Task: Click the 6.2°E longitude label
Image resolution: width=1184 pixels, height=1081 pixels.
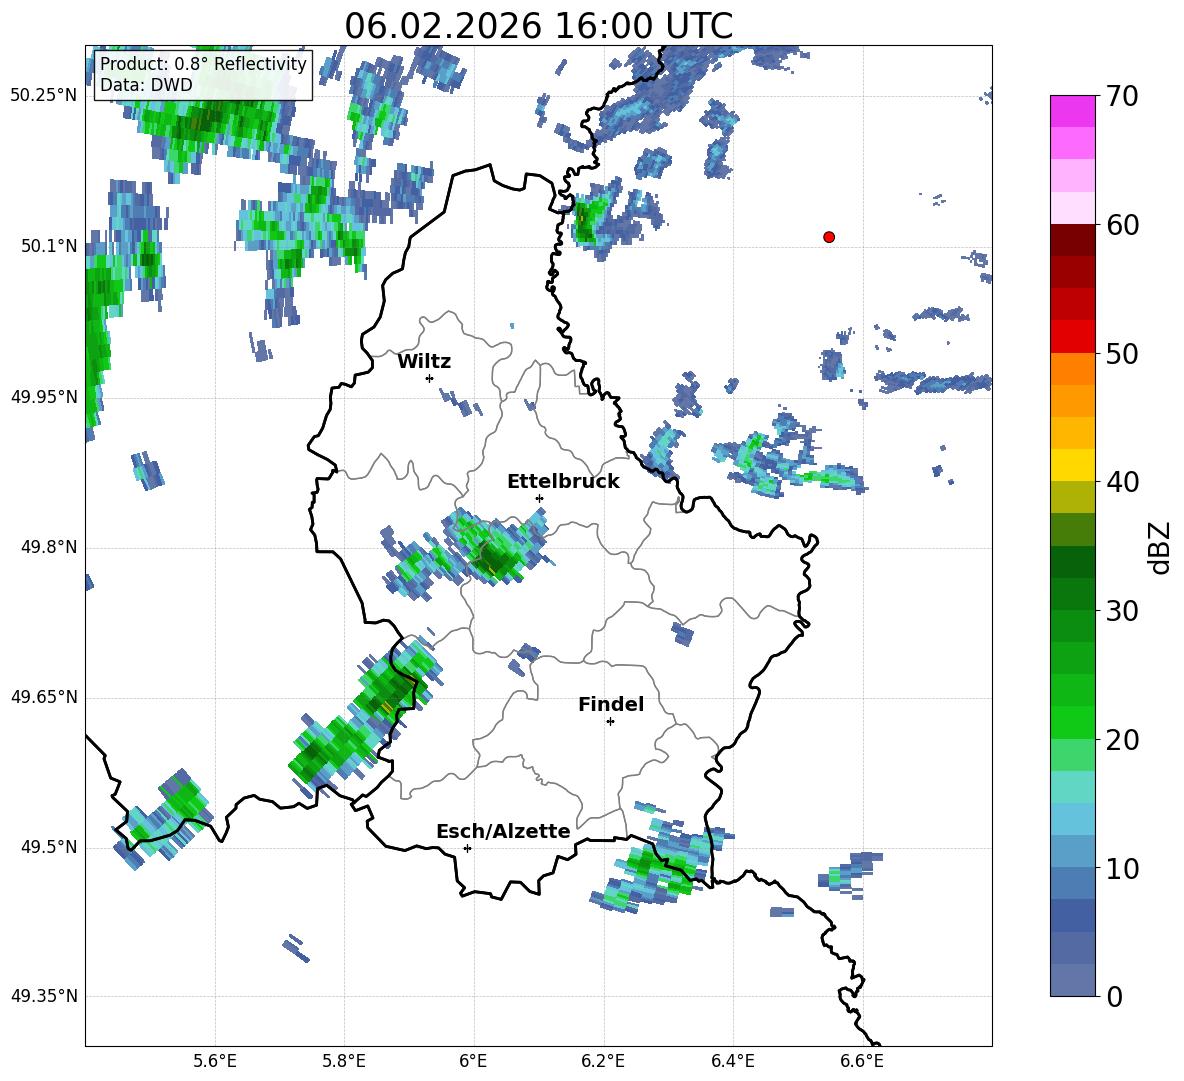Action: pyautogui.click(x=603, y=1061)
